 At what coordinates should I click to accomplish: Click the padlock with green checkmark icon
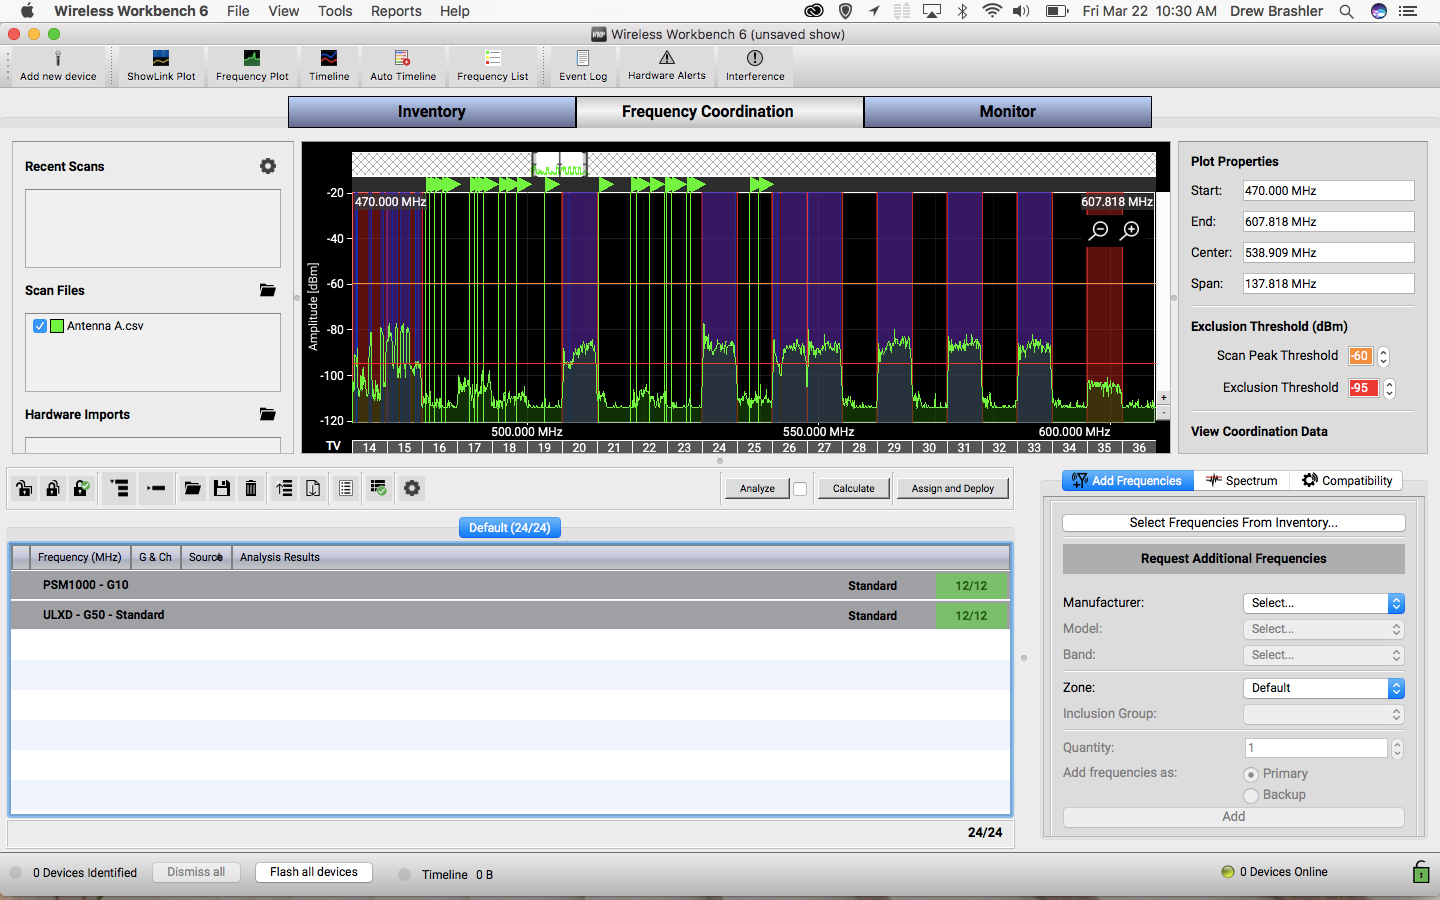(82, 488)
